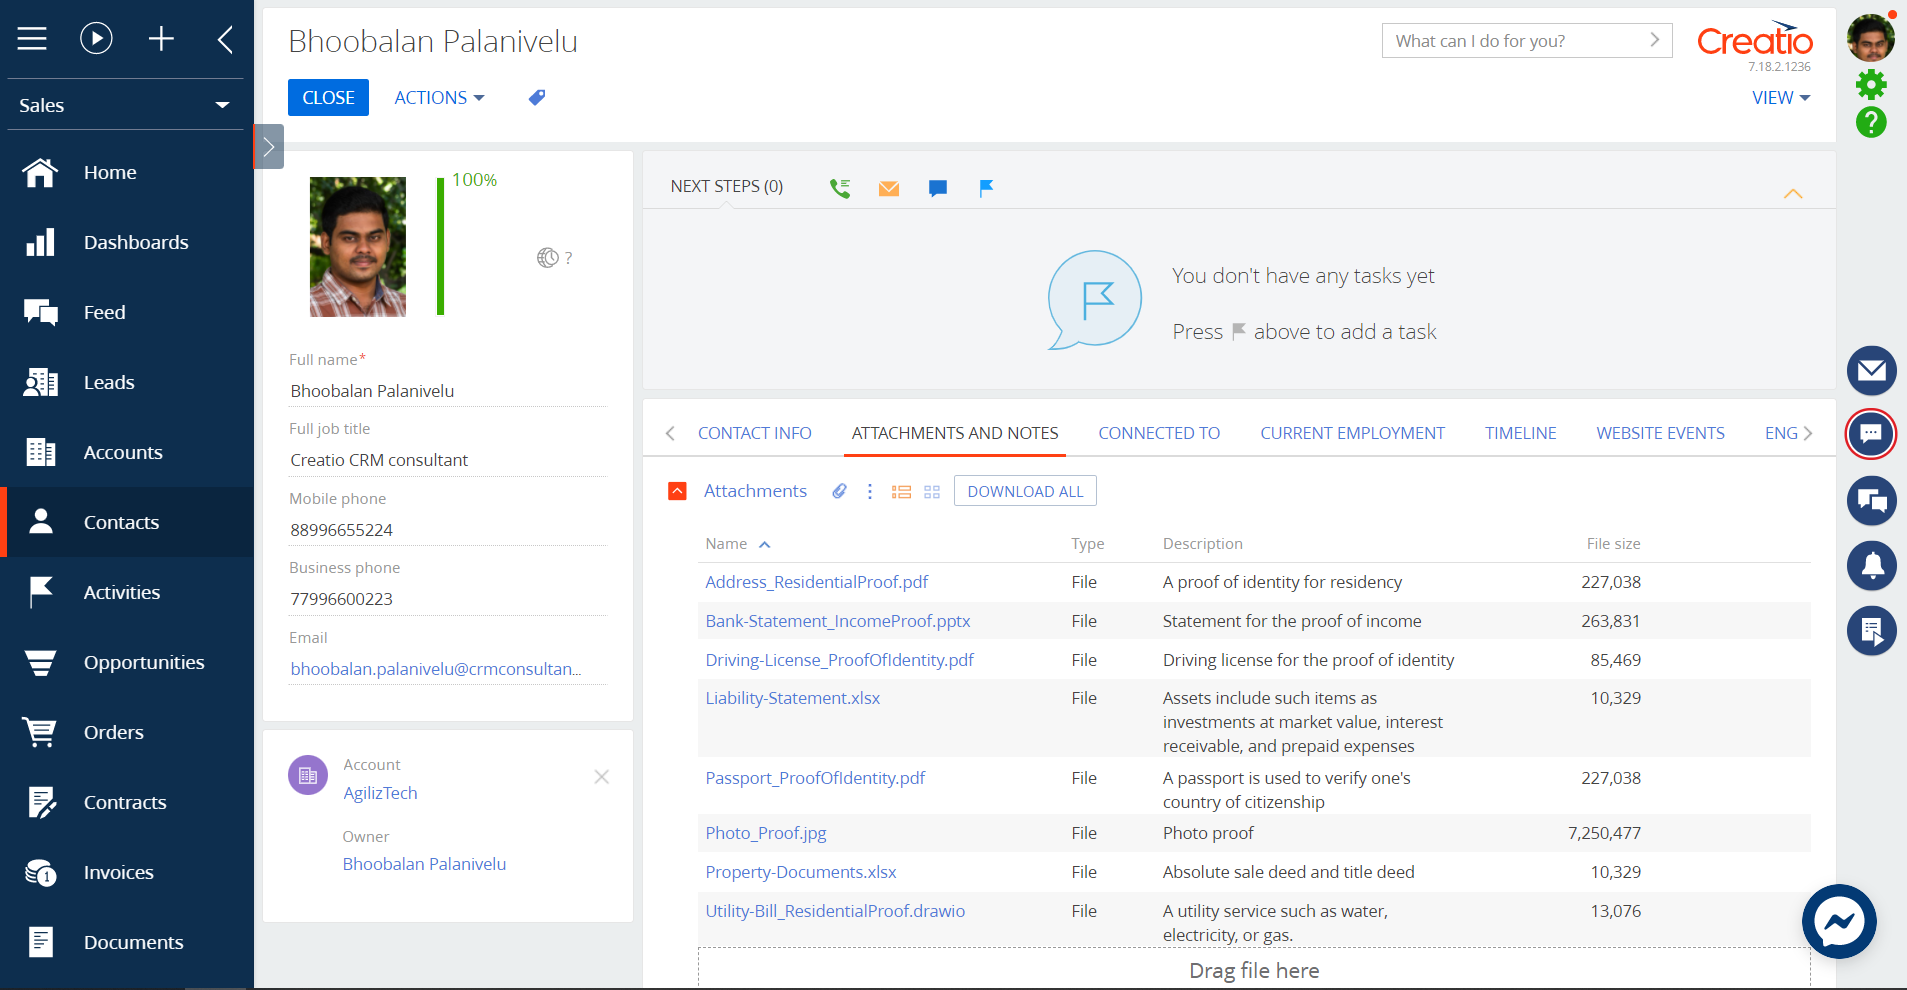Open the ACTIONS dropdown menu
1907x990 pixels.
438,97
